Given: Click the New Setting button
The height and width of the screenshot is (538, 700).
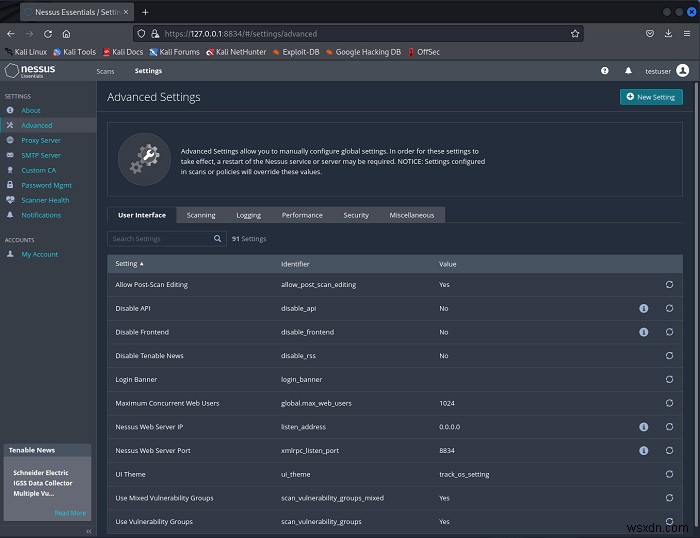Looking at the screenshot, I should [651, 97].
